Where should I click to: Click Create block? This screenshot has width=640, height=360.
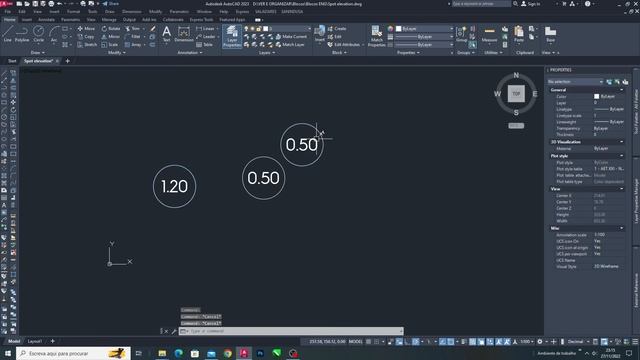(x=337, y=29)
